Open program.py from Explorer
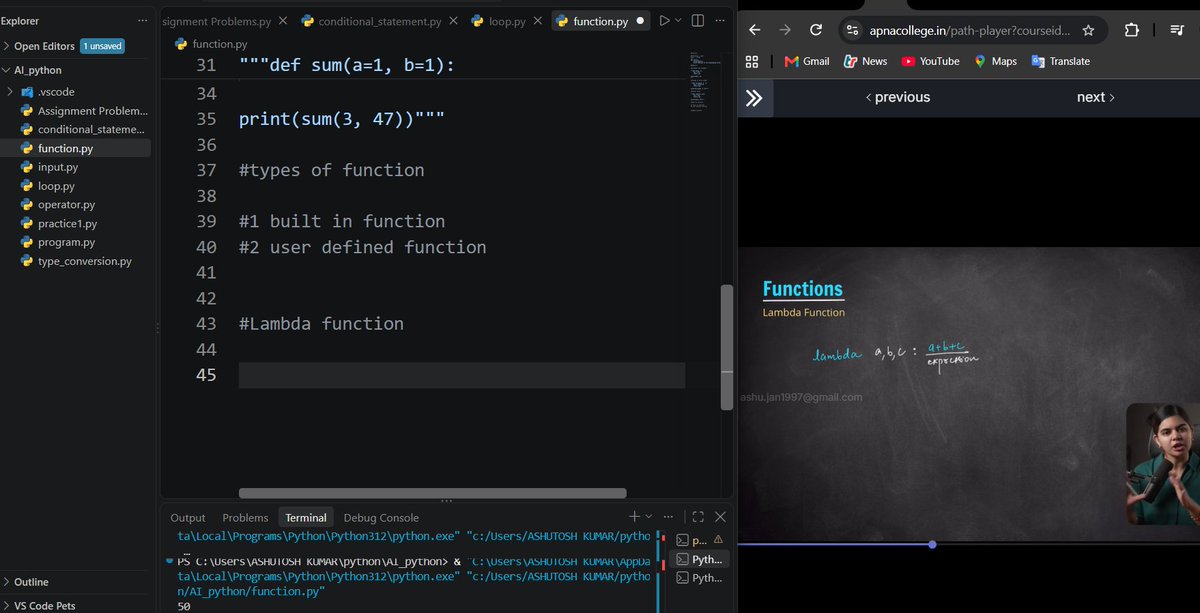The height and width of the screenshot is (613, 1200). 66,242
